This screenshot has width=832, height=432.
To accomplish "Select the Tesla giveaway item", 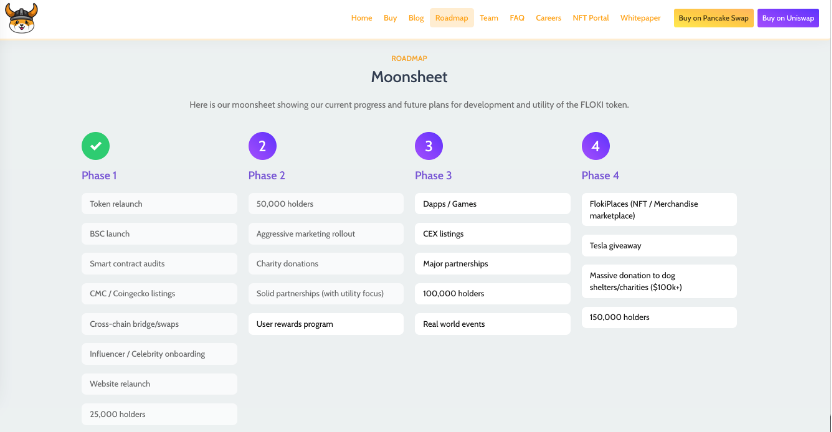I will (x=659, y=246).
